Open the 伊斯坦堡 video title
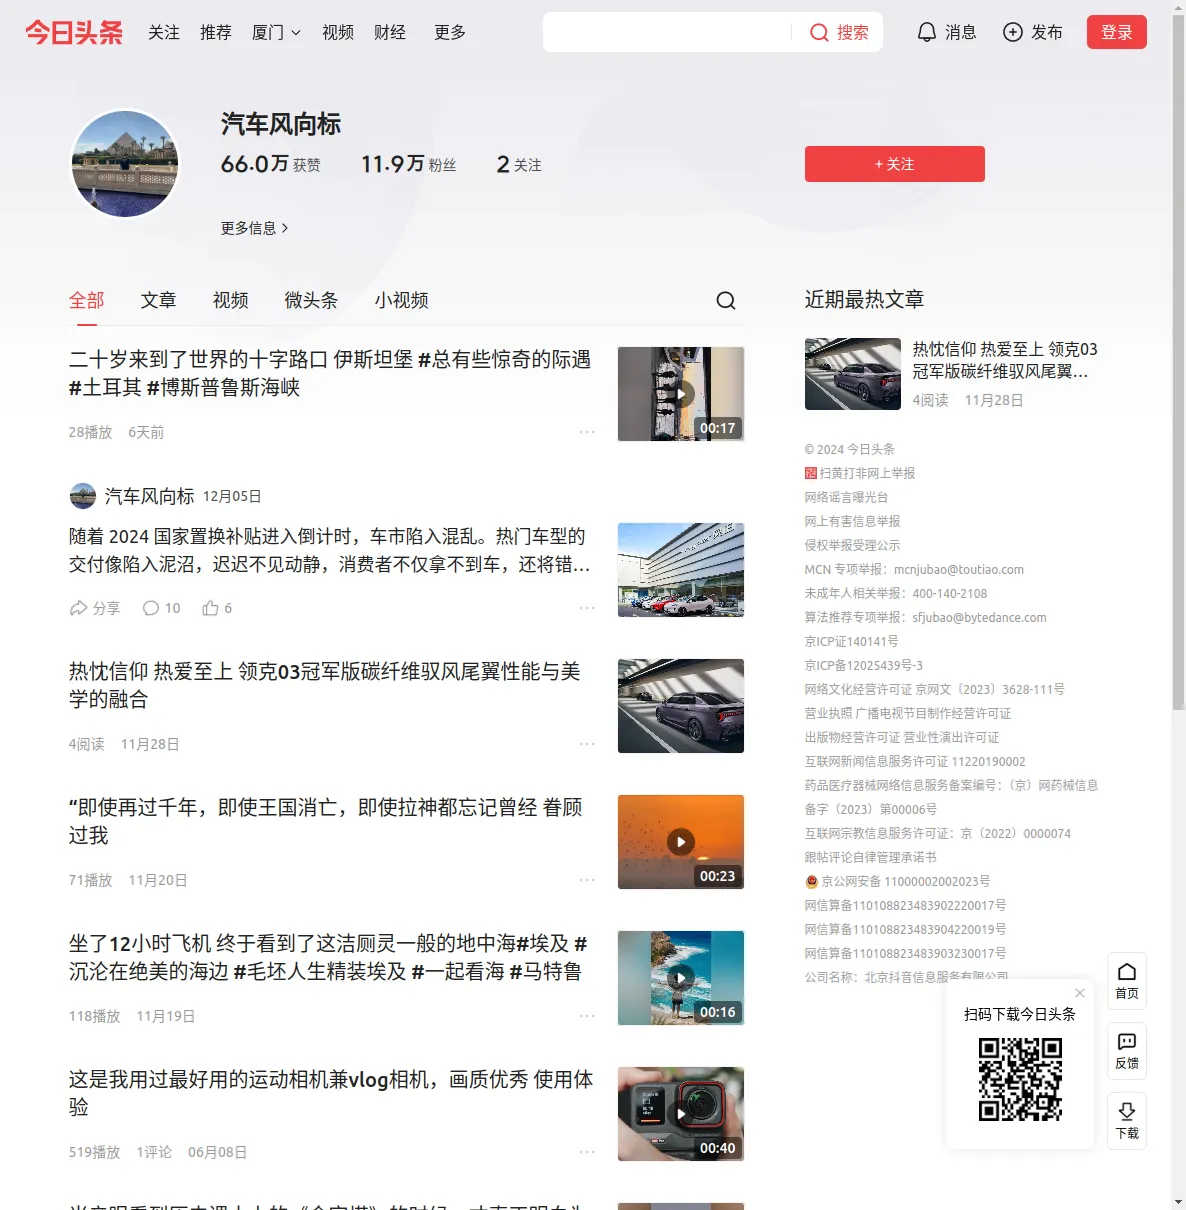 coord(330,373)
